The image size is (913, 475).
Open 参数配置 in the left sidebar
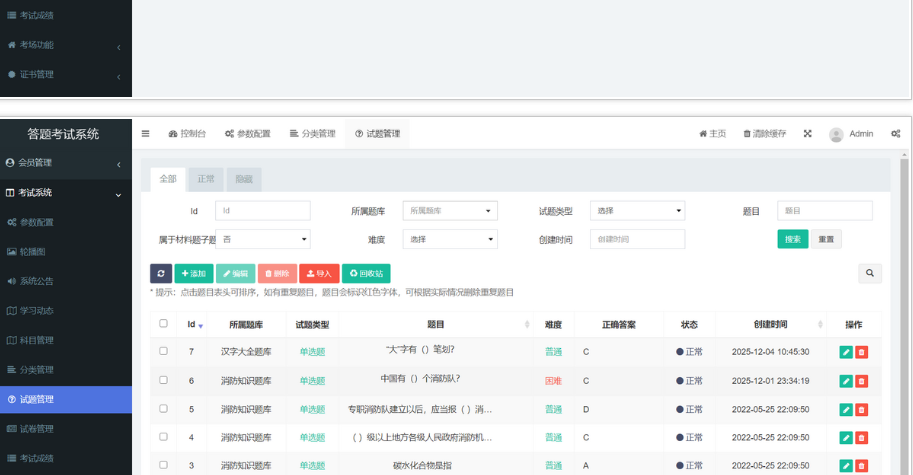[x=66, y=222]
